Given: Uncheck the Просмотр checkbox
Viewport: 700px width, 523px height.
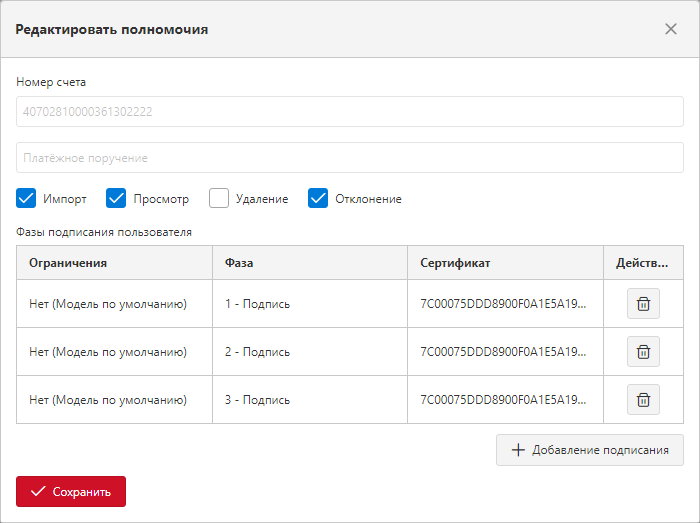Looking at the screenshot, I should (x=116, y=198).
